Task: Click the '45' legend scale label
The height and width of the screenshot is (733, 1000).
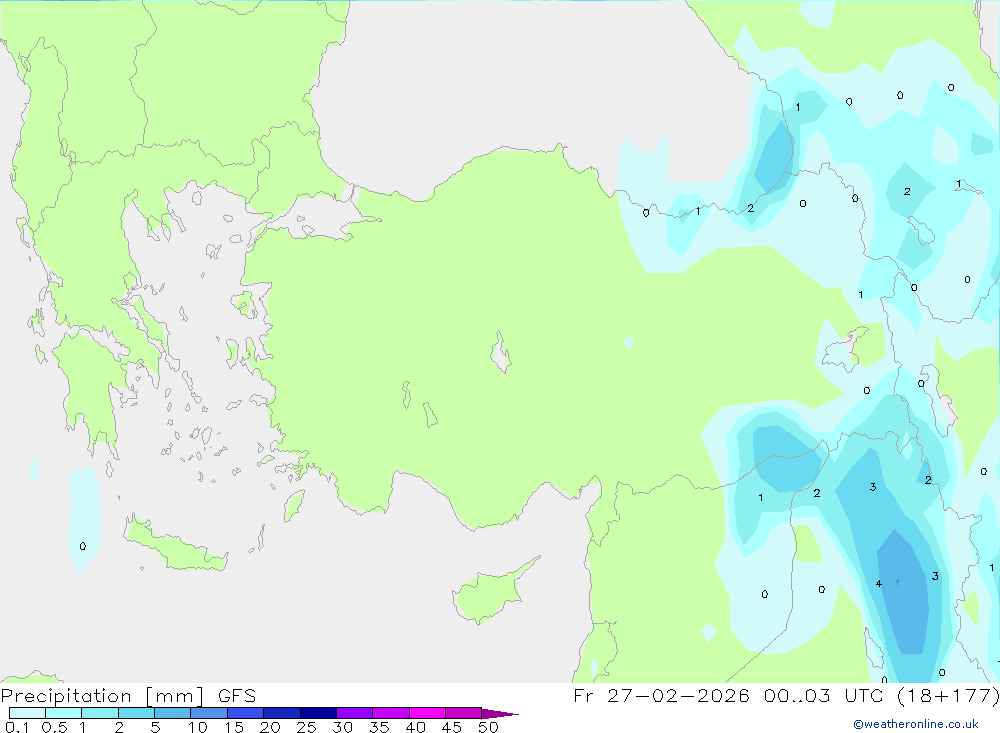Action: [x=452, y=727]
